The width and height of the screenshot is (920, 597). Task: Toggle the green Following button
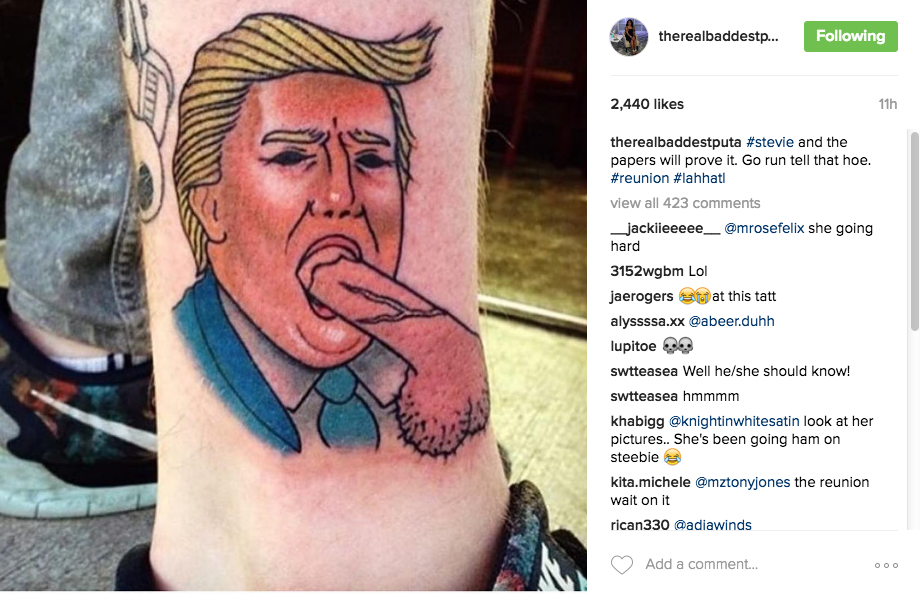(851, 36)
